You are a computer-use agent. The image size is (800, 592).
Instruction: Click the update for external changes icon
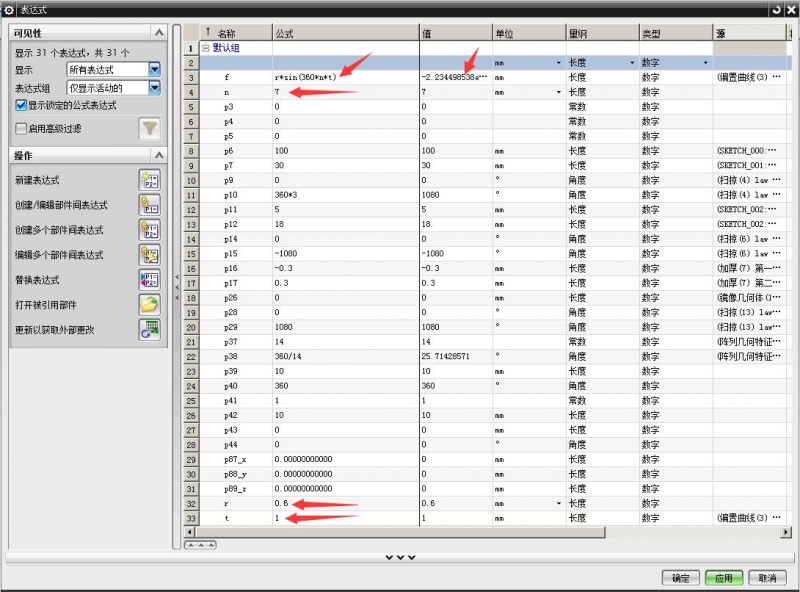[149, 330]
